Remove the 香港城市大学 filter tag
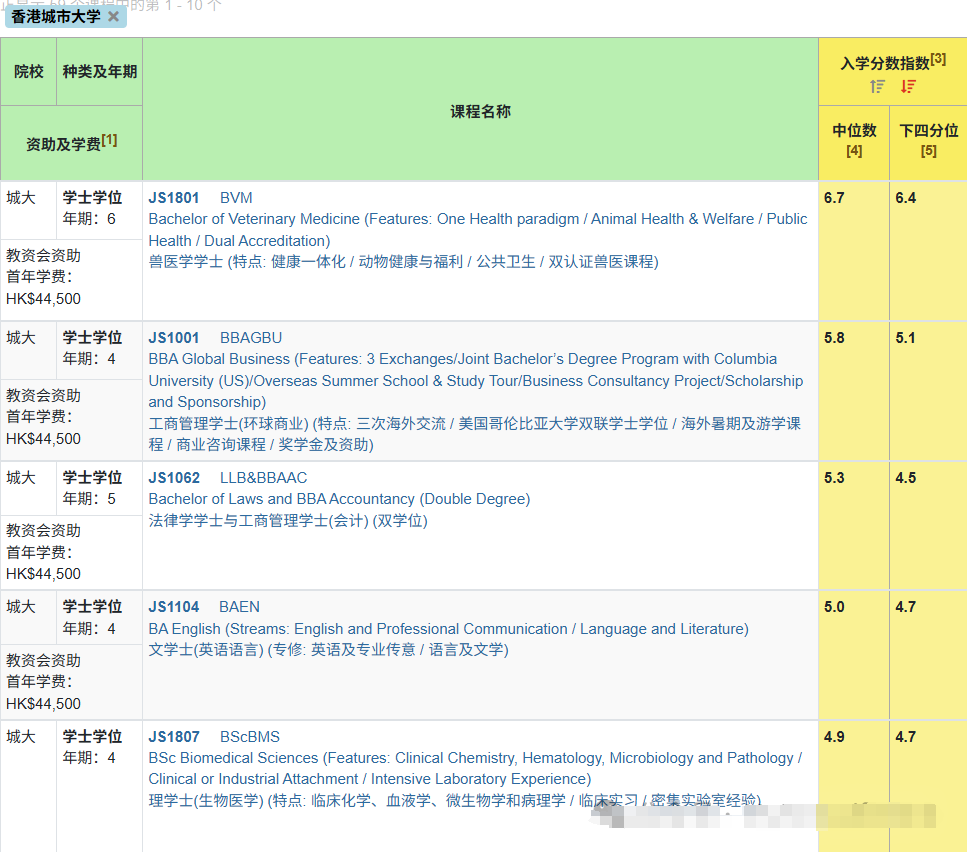This screenshot has width=967, height=852. [113, 17]
